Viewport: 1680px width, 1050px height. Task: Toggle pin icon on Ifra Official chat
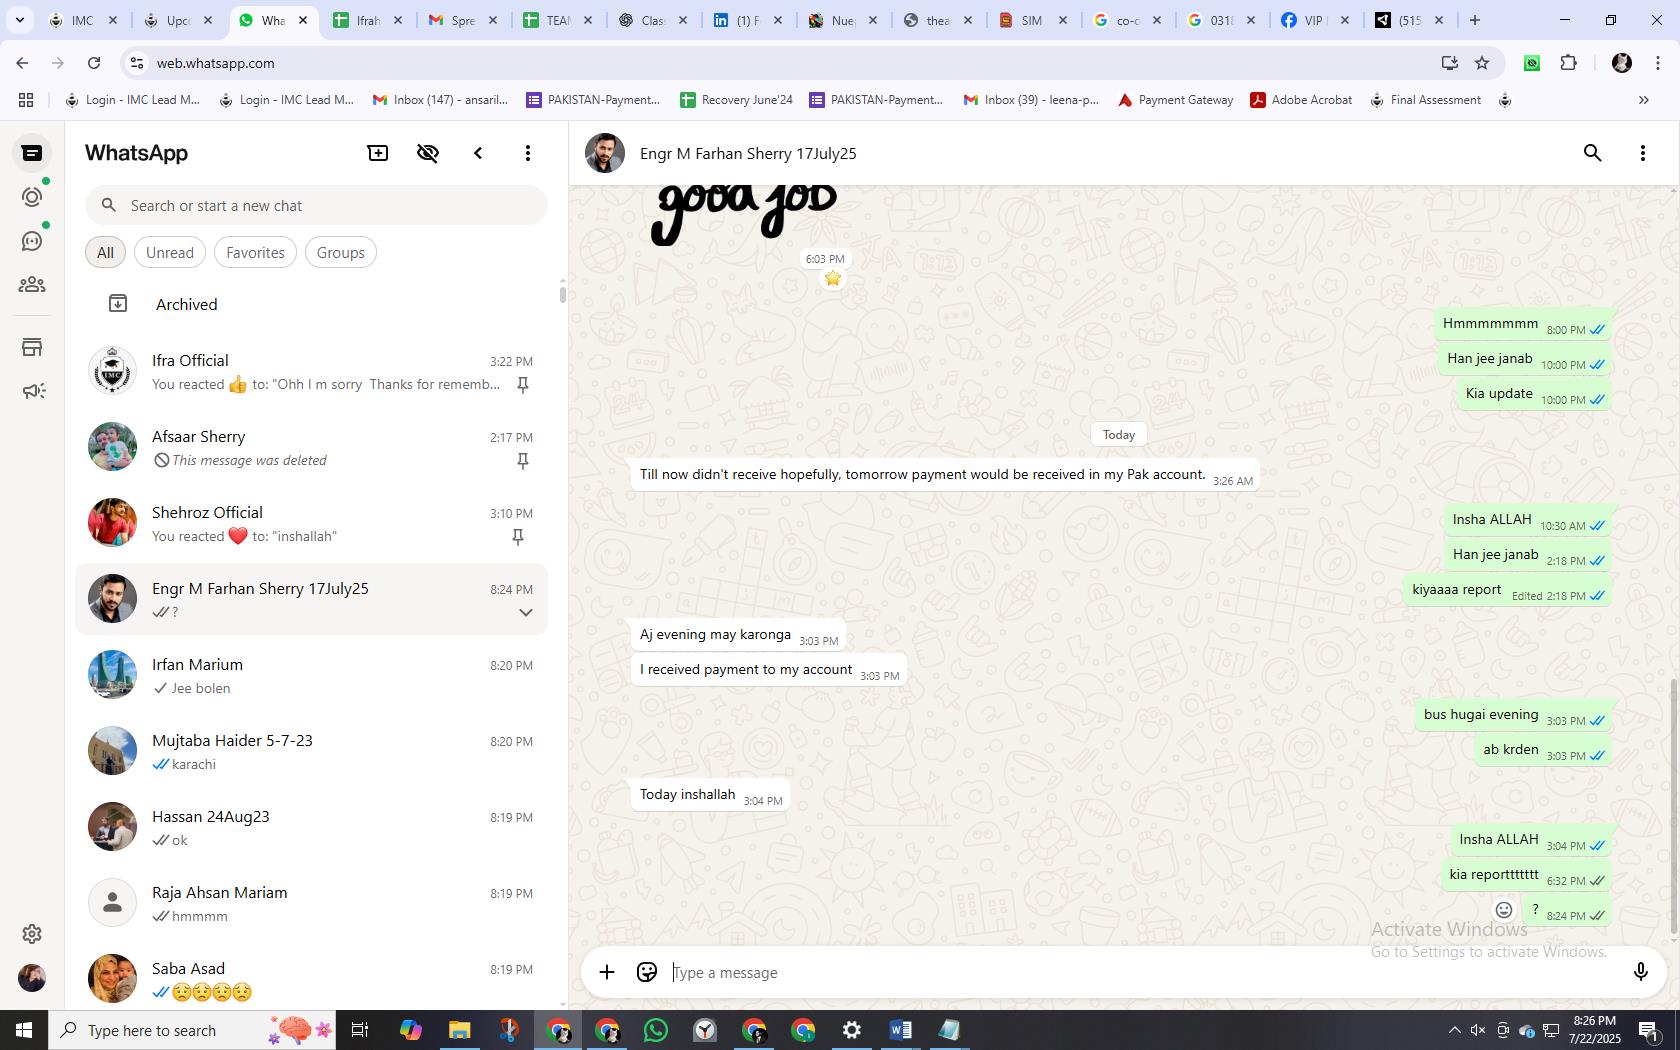[522, 385]
